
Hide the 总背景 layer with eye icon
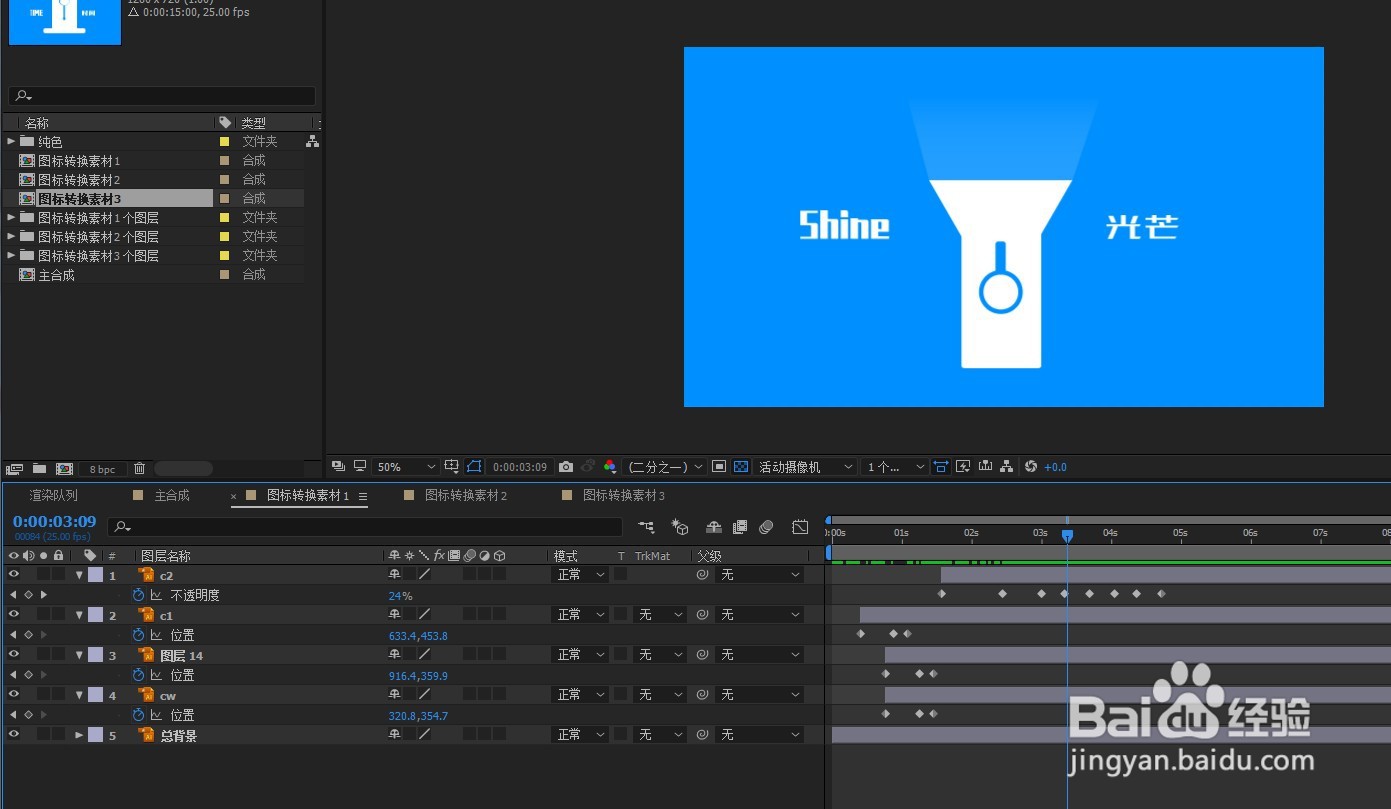pyautogui.click(x=14, y=734)
